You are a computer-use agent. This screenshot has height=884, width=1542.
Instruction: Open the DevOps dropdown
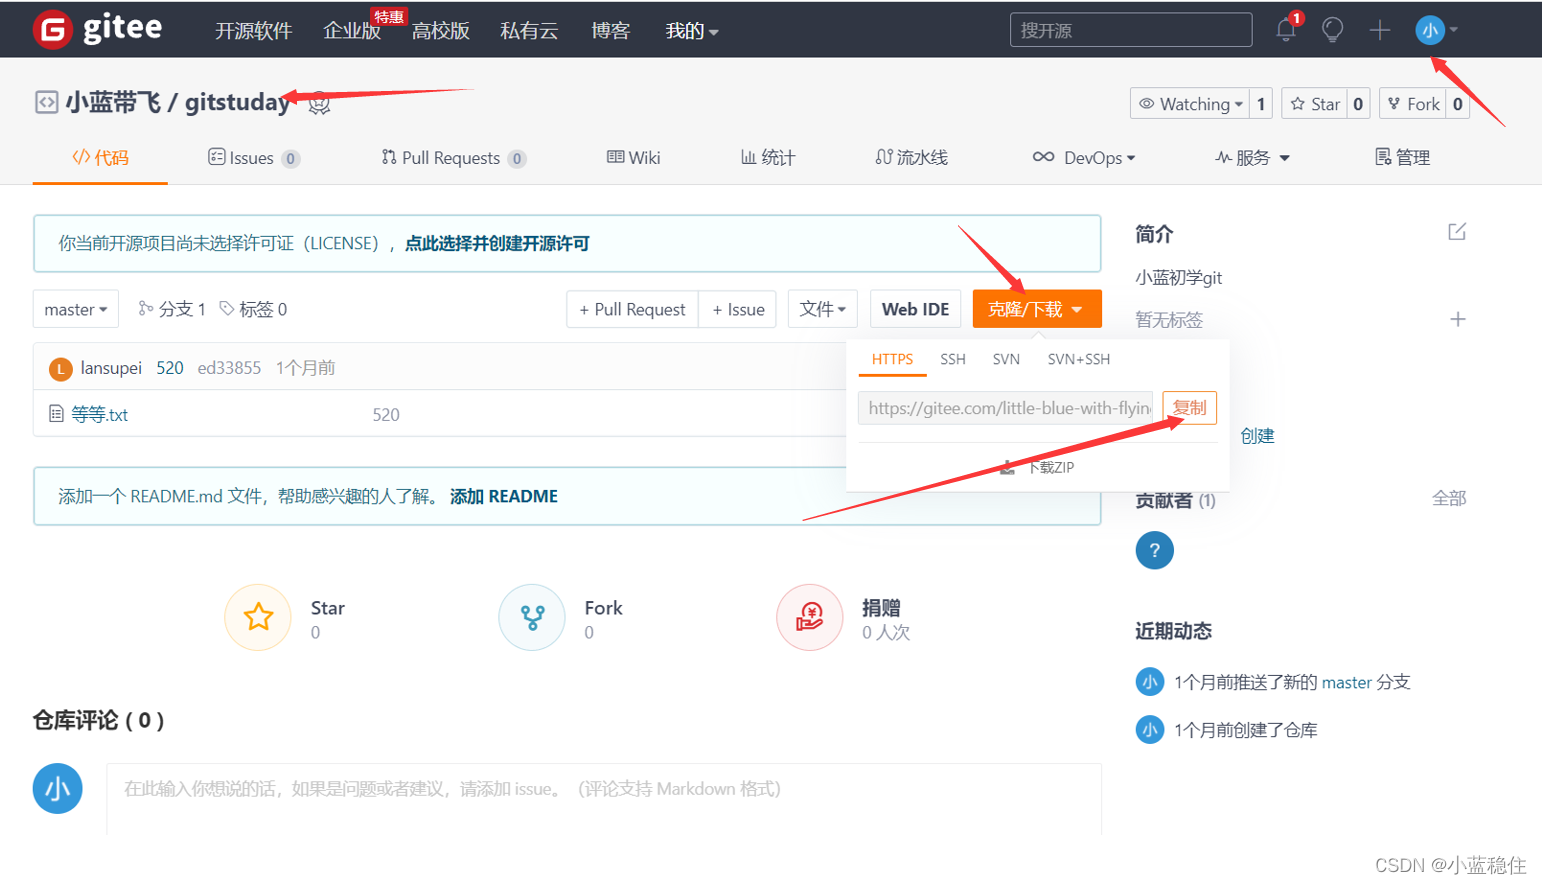(x=1084, y=158)
